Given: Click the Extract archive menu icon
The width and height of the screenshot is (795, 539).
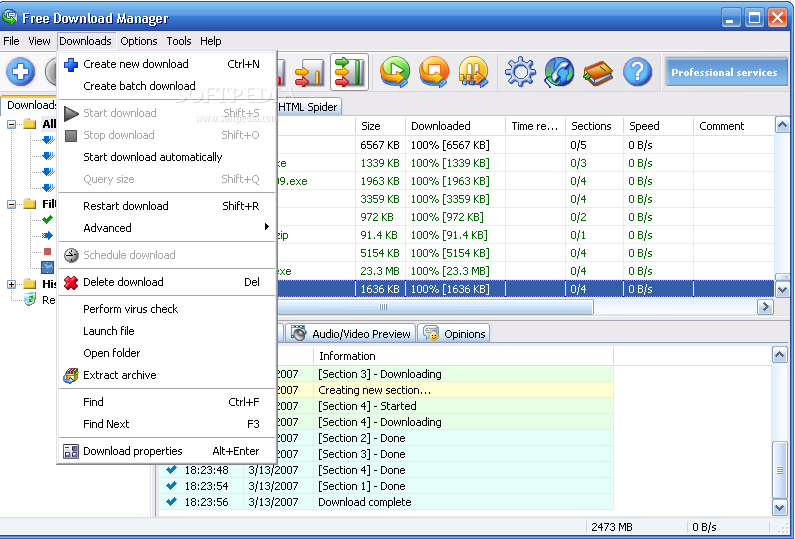Looking at the screenshot, I should pos(71,375).
